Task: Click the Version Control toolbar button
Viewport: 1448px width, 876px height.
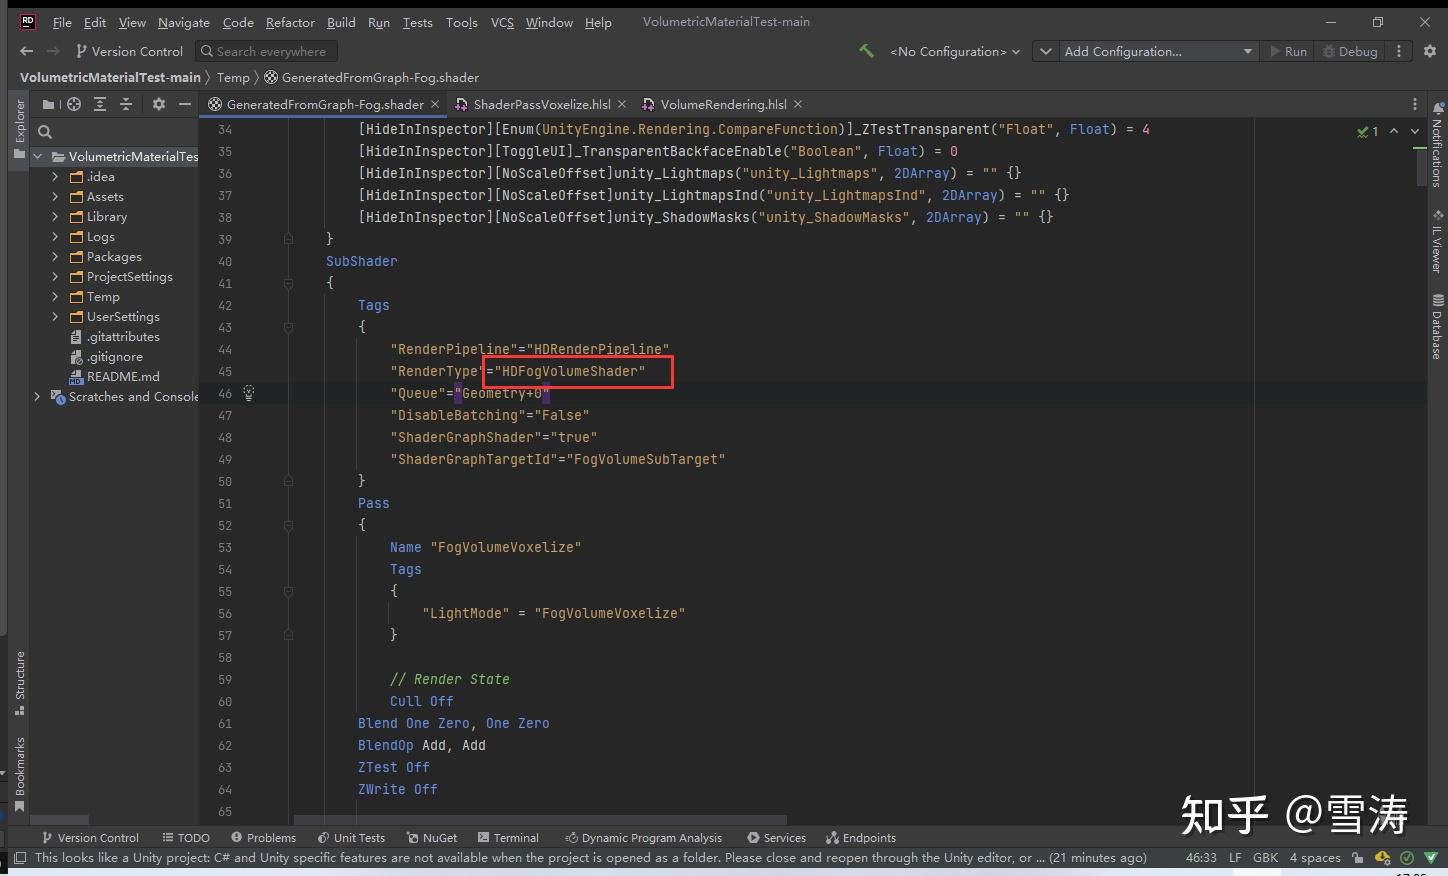Action: [x=129, y=51]
